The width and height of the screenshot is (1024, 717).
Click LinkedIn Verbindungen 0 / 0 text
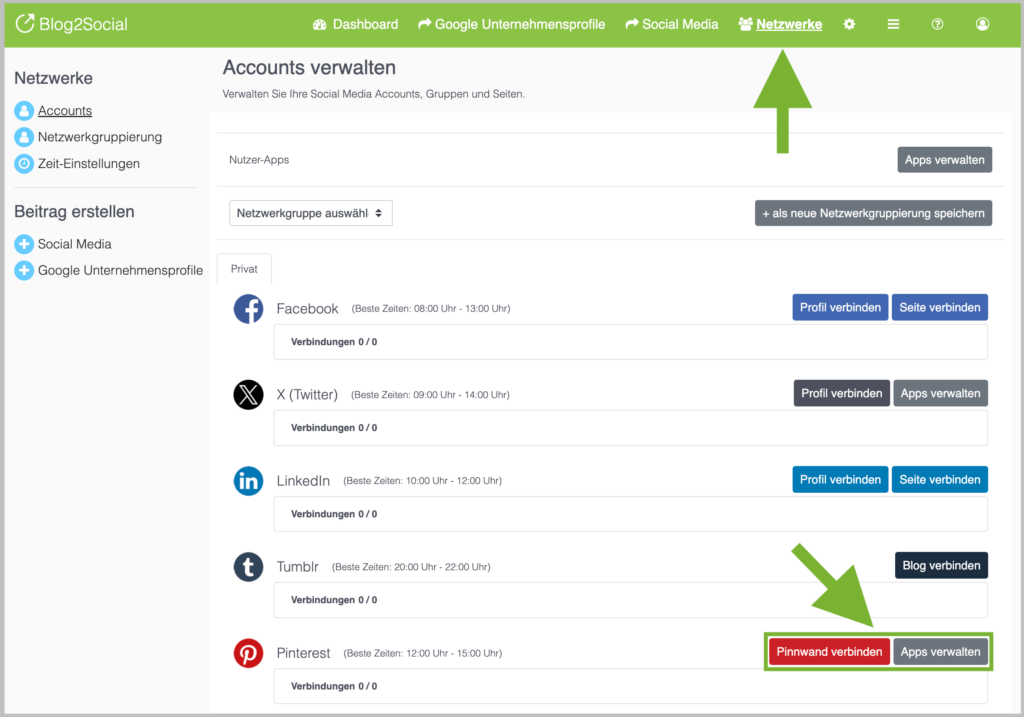[334, 514]
